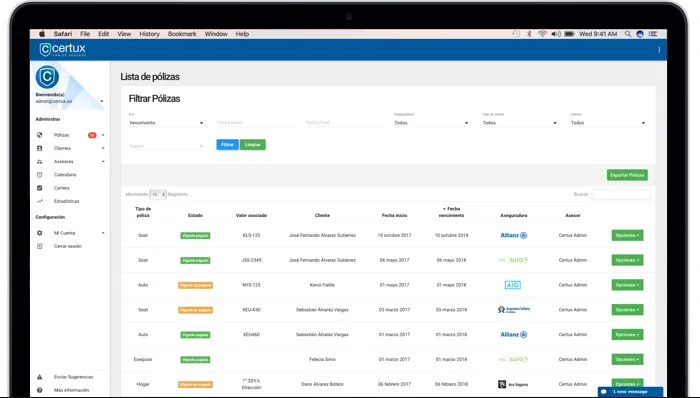Viewport: 700px width, 398px height.
Task: Sort by Fecha vencimiento column header
Action: (451, 212)
